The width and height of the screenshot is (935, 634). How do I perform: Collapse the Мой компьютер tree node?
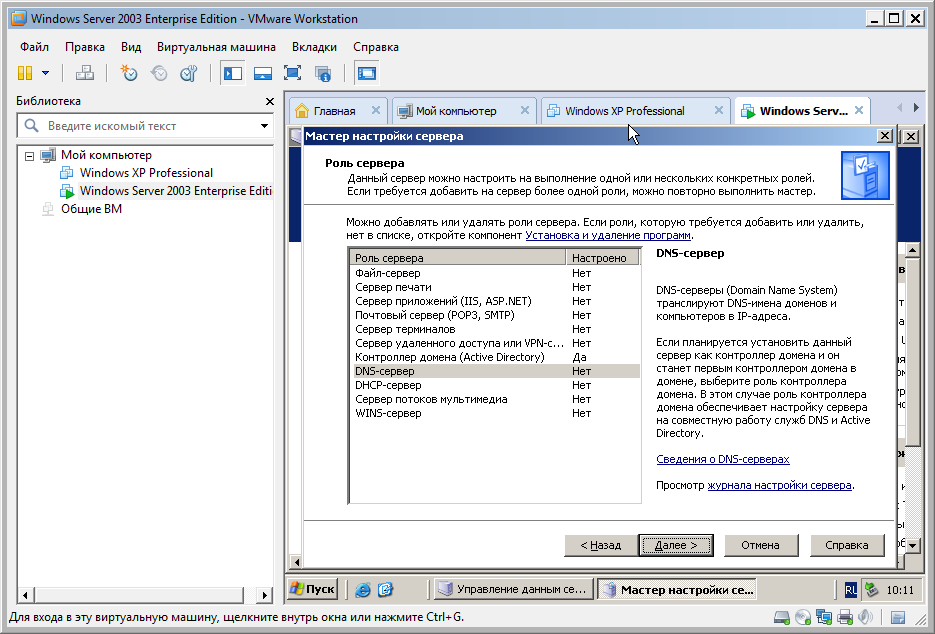29,156
